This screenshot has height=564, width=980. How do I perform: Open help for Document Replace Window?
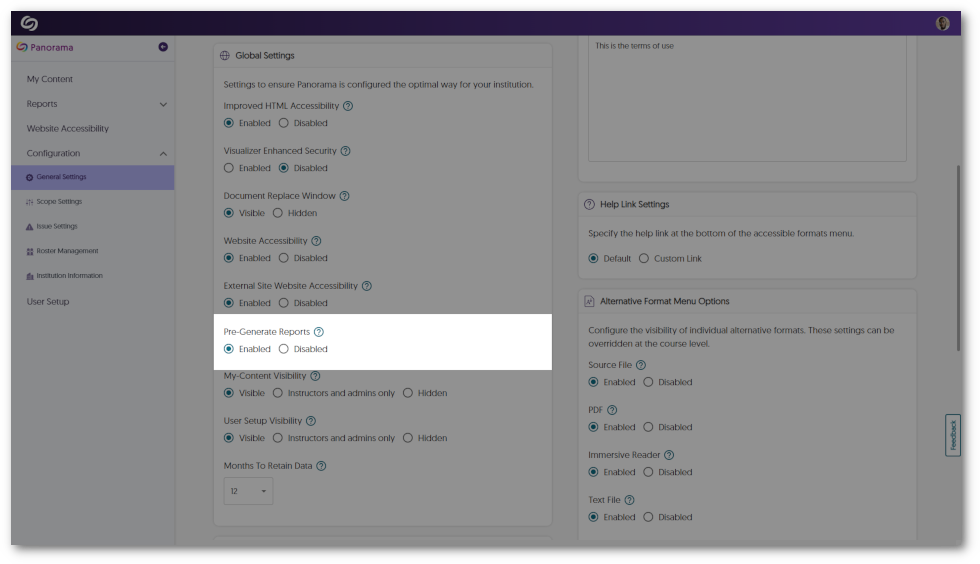[x=344, y=196]
